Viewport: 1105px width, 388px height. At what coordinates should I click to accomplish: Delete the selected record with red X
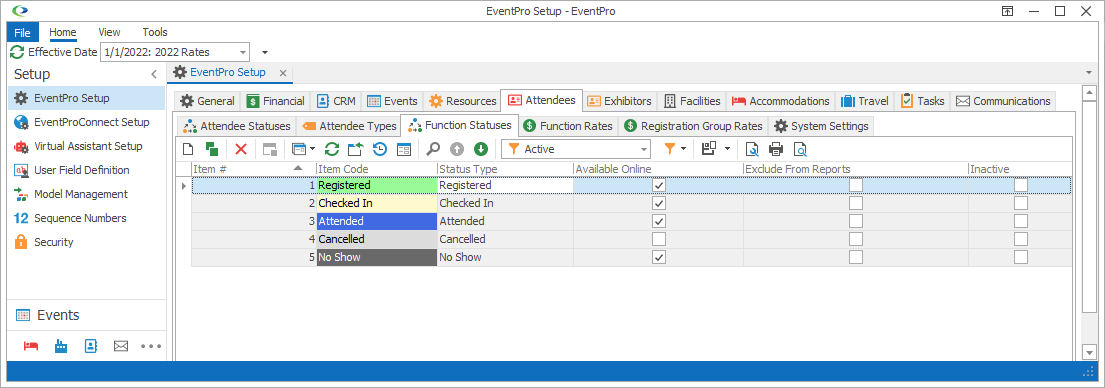(x=241, y=149)
